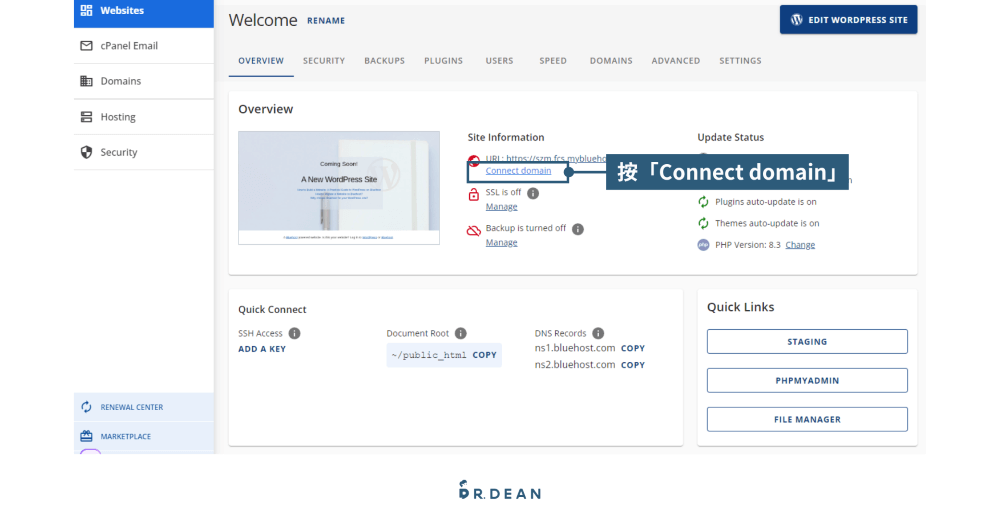
Task: Open cPanel Email in sidebar
Action: (129, 46)
